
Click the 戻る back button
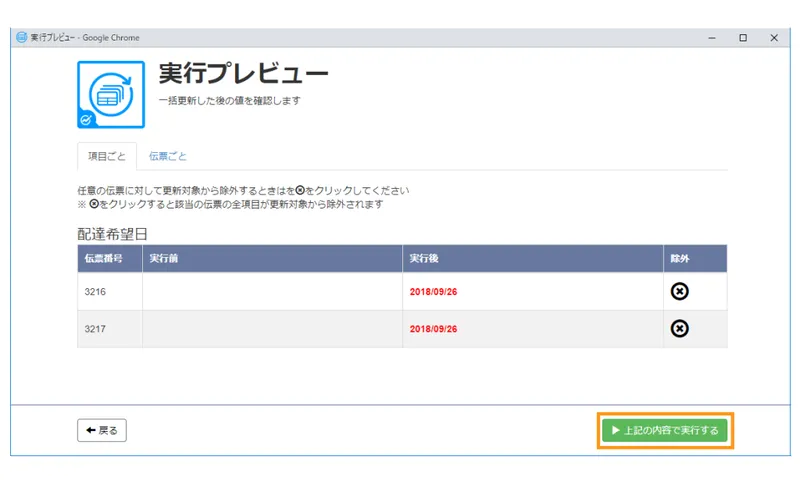(102, 431)
